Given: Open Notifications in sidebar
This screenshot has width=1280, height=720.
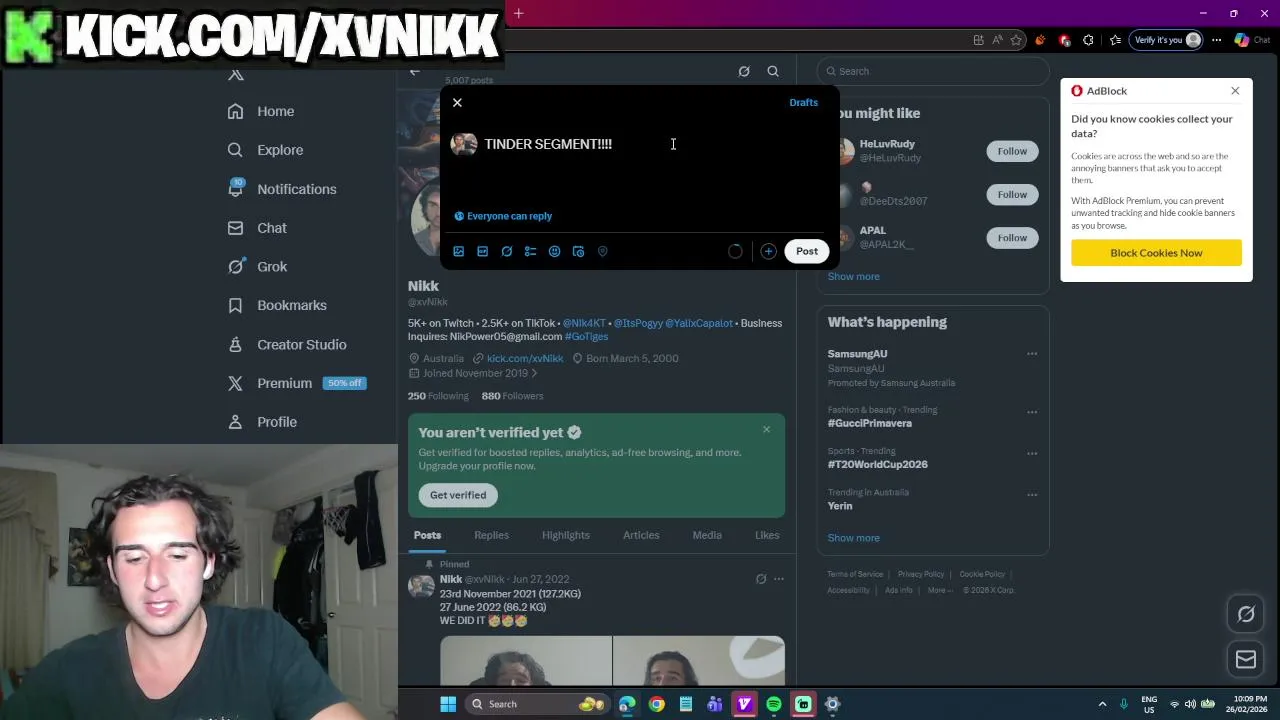Looking at the screenshot, I should (282, 189).
